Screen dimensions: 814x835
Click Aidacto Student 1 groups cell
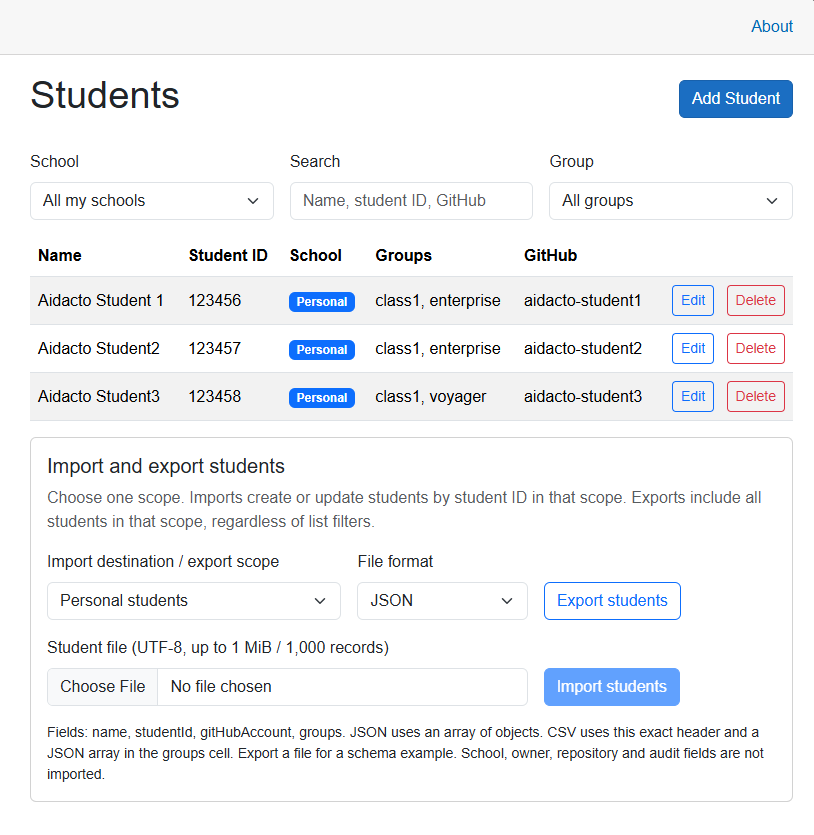pyautogui.click(x=438, y=301)
